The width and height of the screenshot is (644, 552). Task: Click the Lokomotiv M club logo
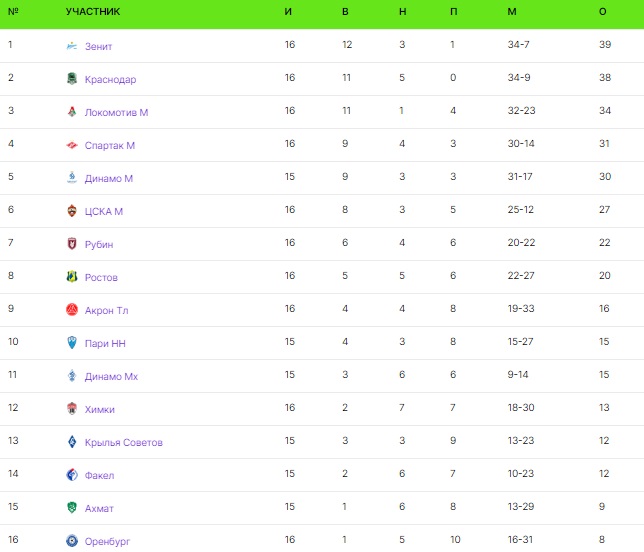(71, 112)
